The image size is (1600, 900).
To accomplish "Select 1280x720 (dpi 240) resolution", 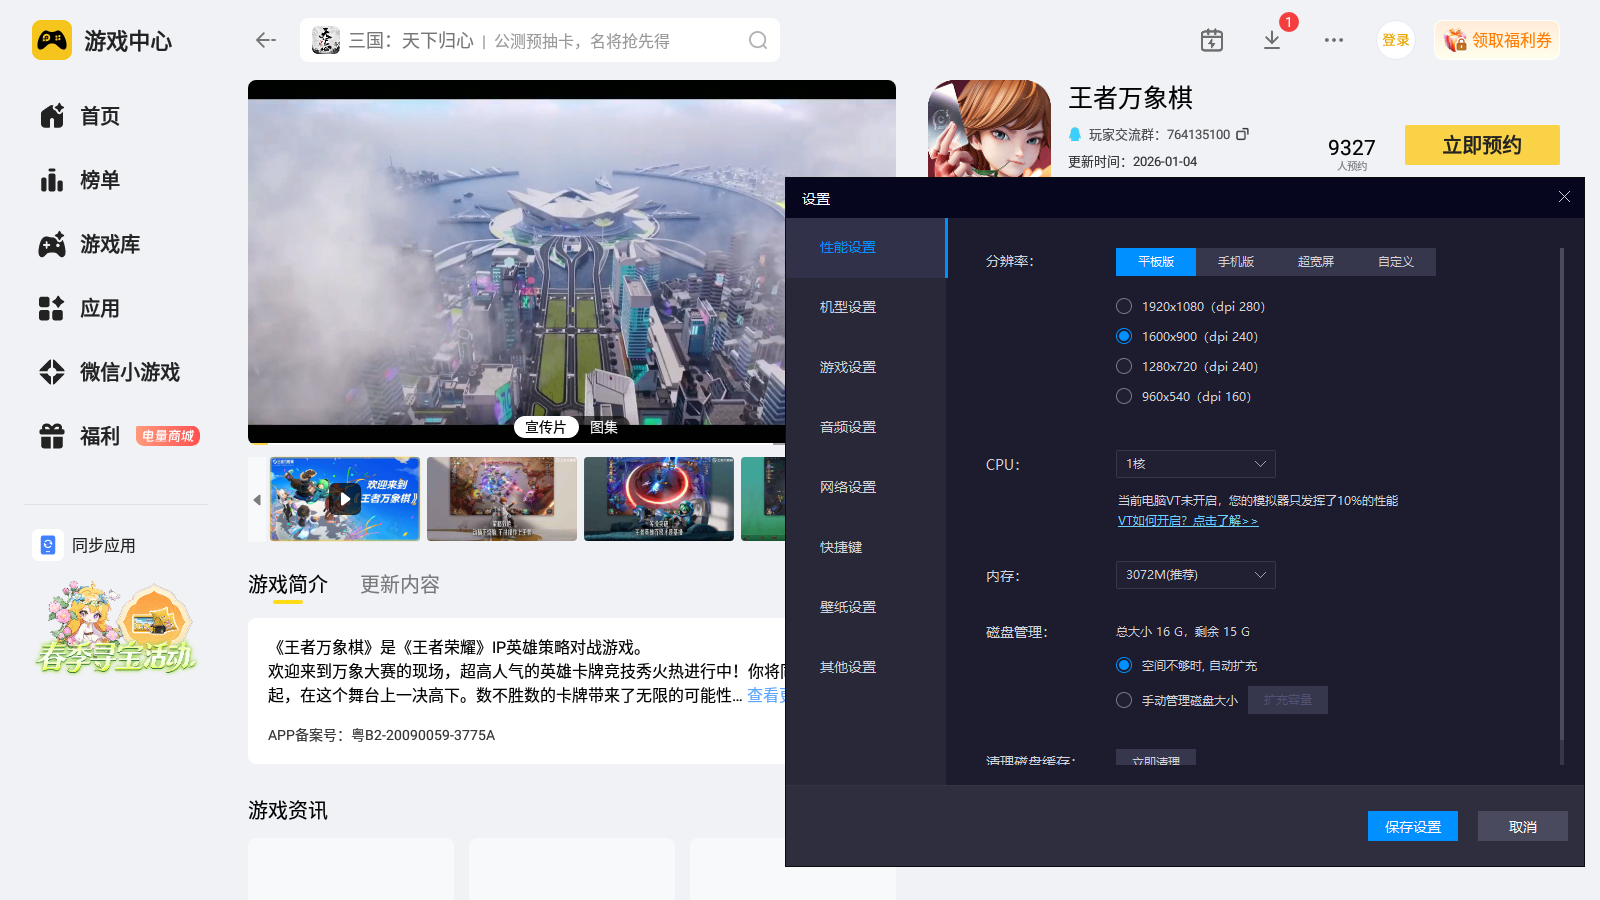I will click(1124, 366).
